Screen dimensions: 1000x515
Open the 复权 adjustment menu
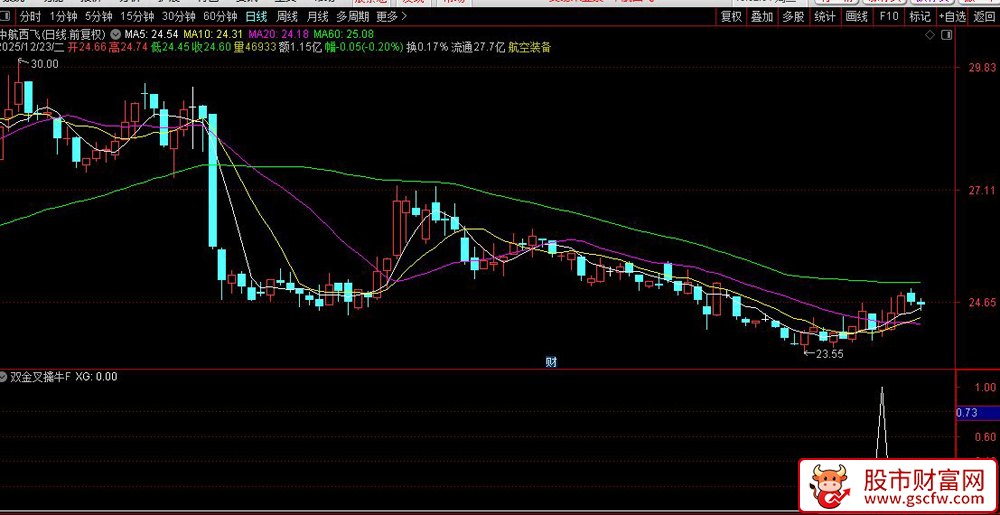point(732,17)
